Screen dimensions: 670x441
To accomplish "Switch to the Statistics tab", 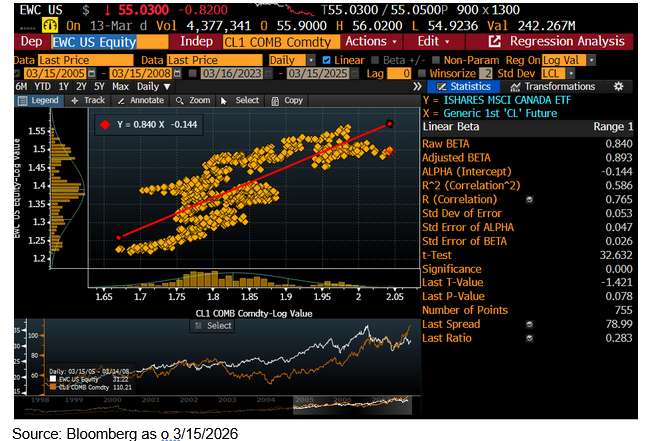I will [464, 87].
